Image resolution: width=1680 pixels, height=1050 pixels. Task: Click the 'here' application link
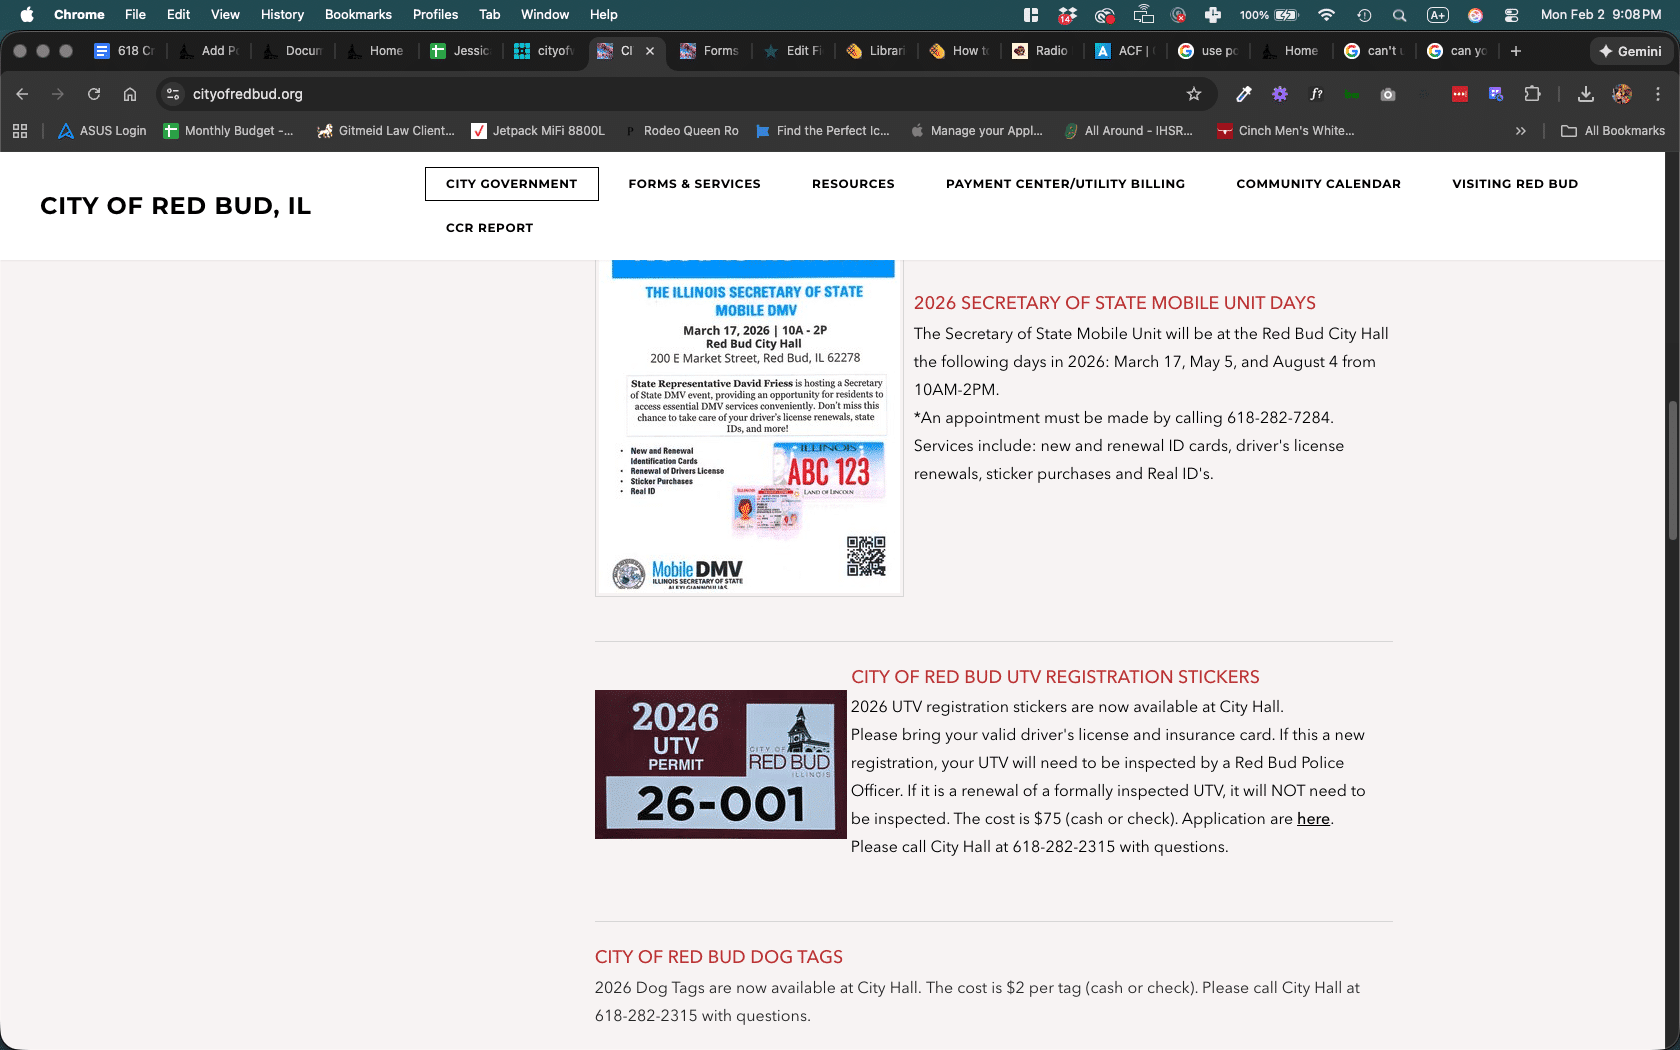(1313, 819)
